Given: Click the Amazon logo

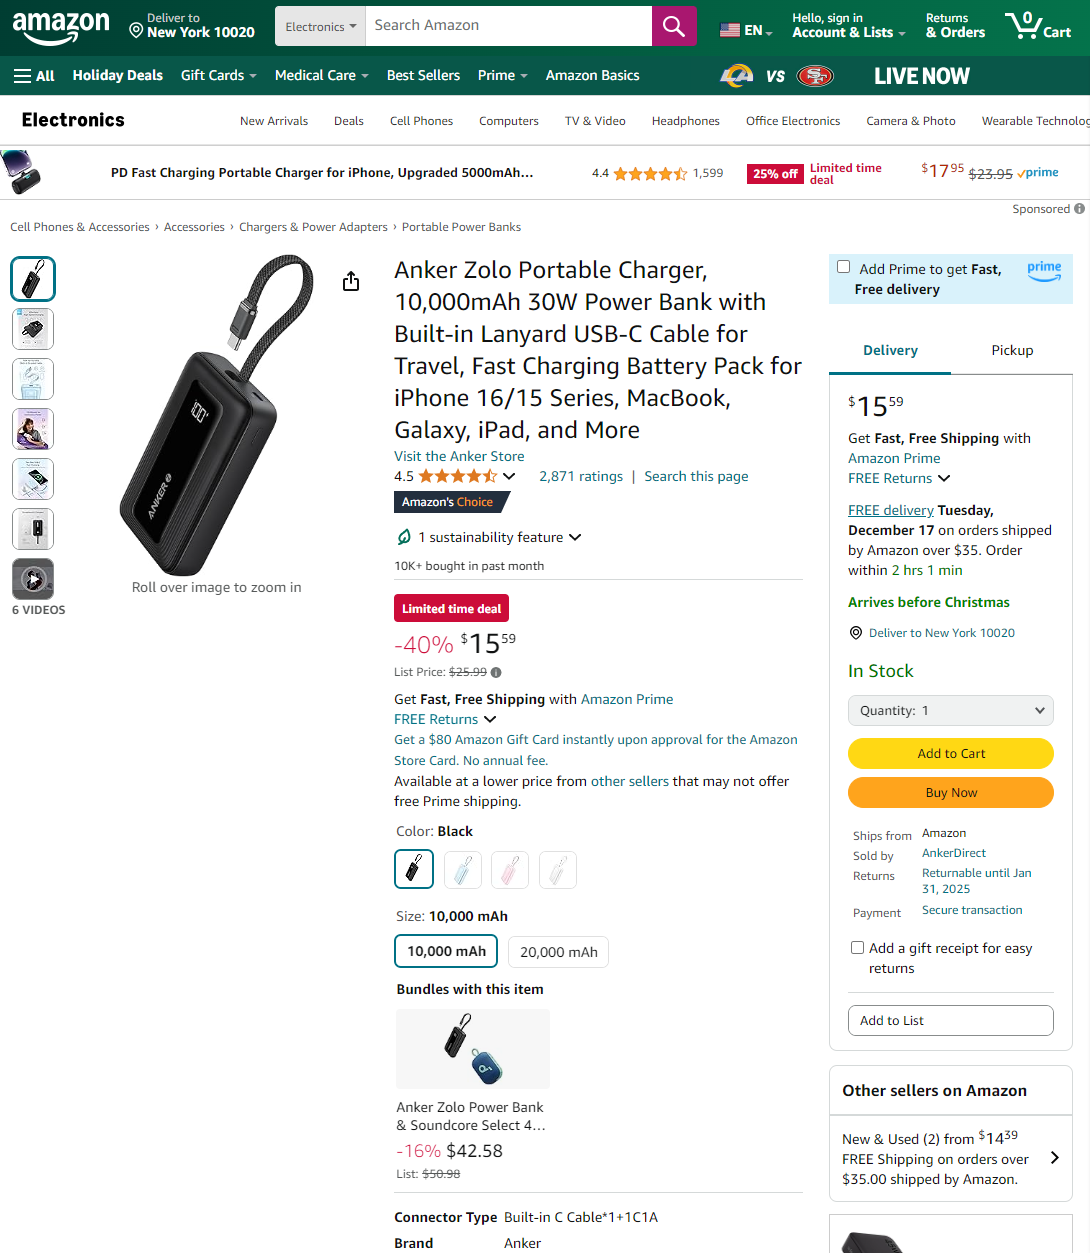Looking at the screenshot, I should (x=61, y=27).
